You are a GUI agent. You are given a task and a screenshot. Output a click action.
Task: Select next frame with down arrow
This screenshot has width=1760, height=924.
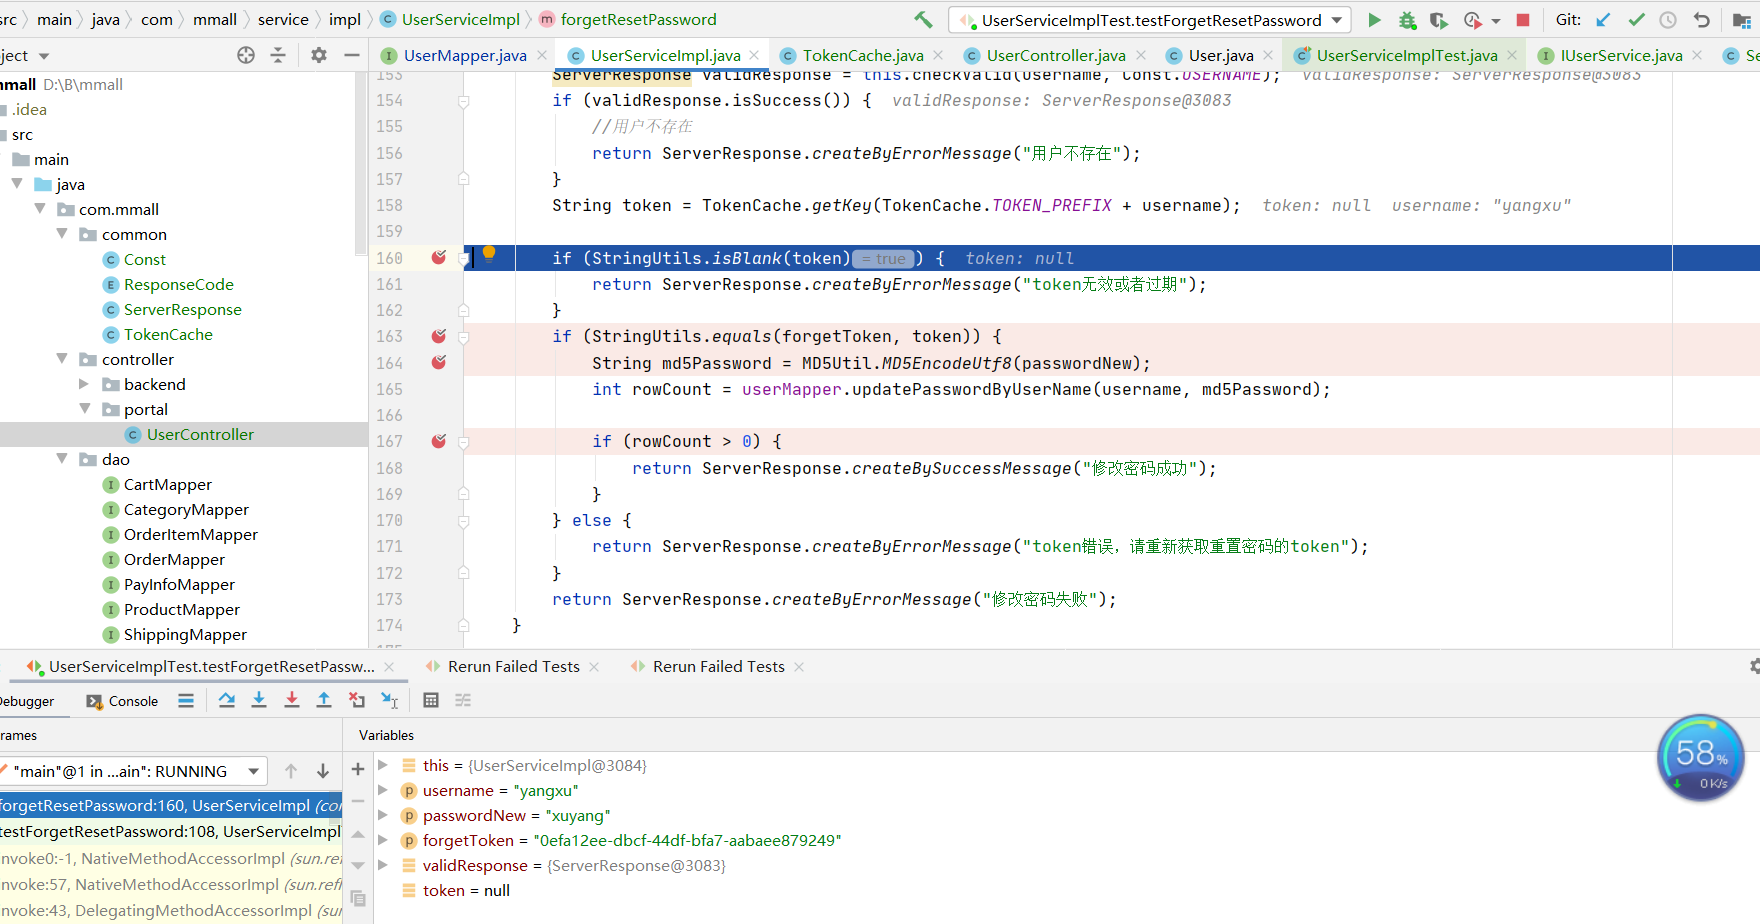[323, 771]
